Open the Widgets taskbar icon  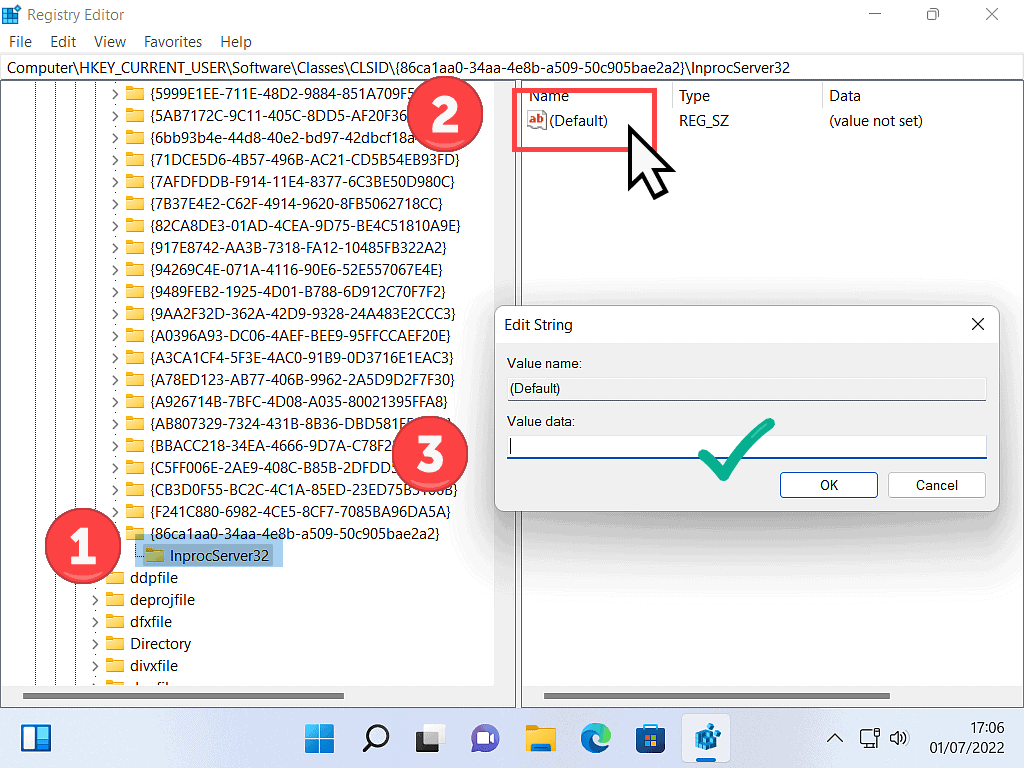(36, 739)
